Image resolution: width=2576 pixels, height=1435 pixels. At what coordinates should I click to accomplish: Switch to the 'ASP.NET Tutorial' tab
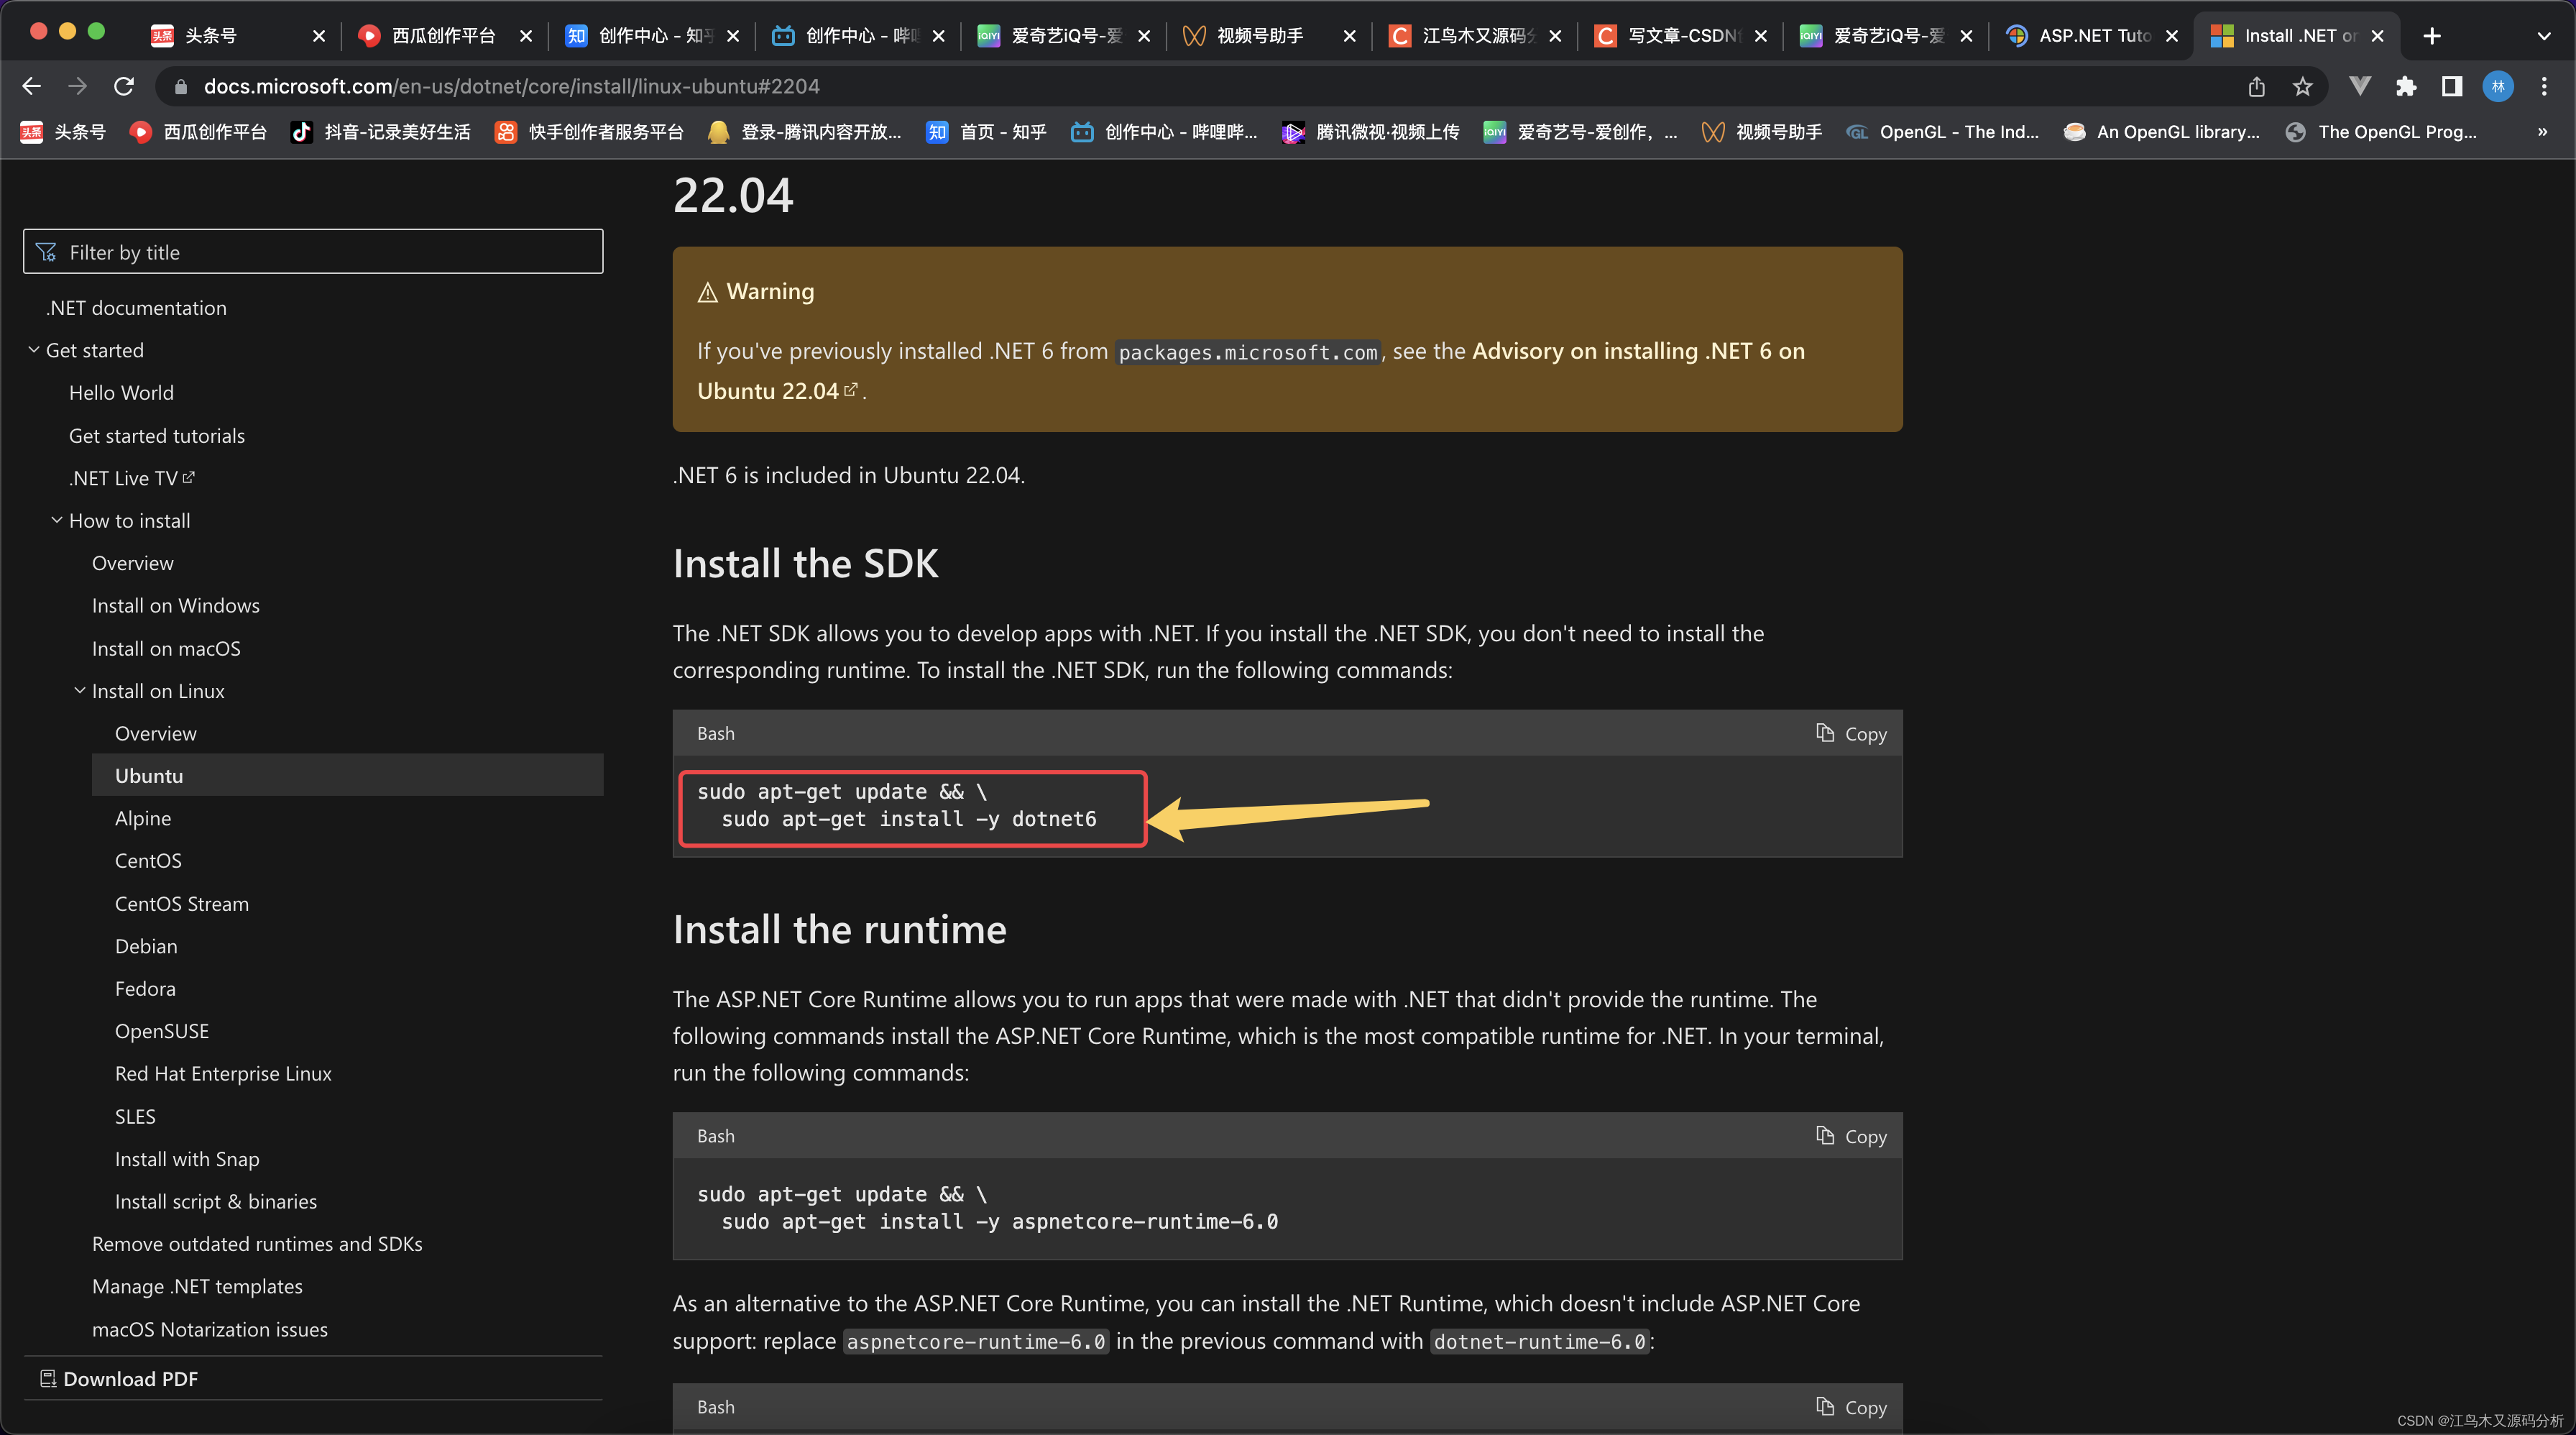click(2090, 35)
